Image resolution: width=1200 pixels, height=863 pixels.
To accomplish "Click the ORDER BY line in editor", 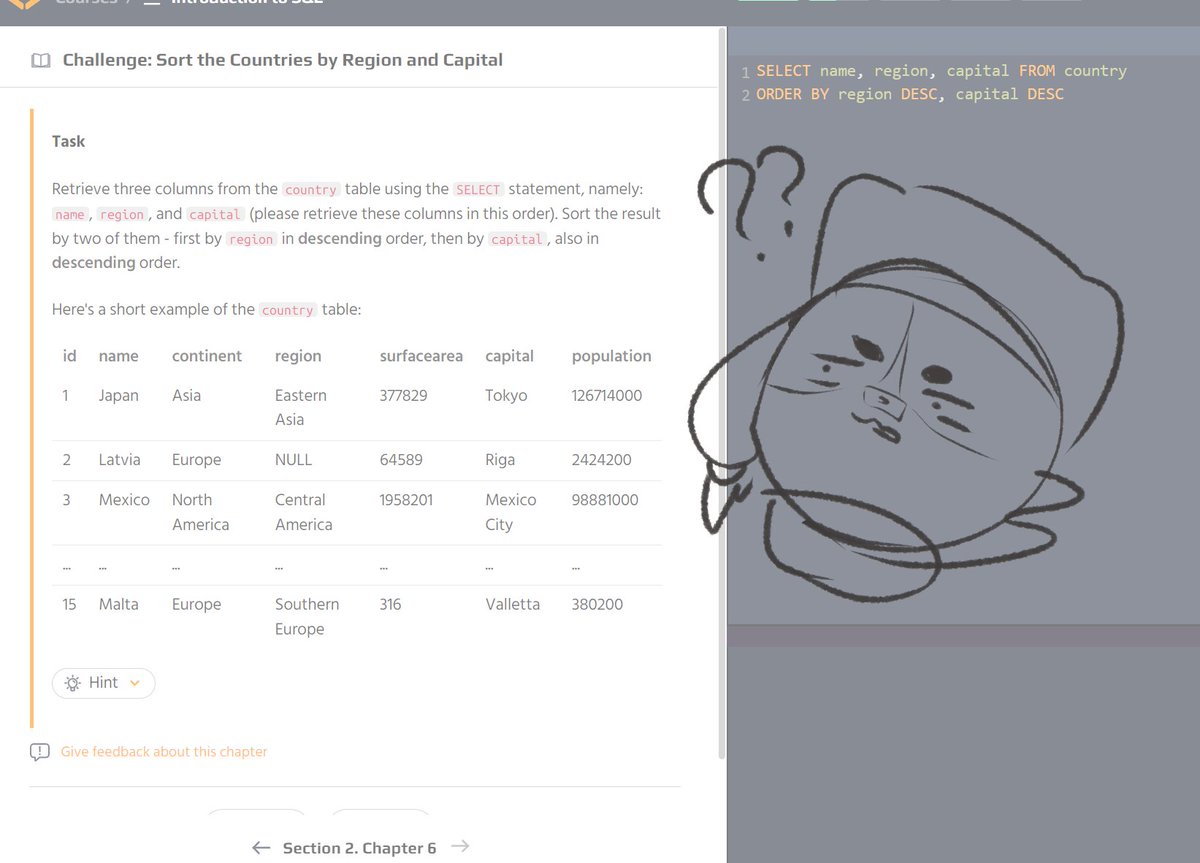I will (910, 94).
